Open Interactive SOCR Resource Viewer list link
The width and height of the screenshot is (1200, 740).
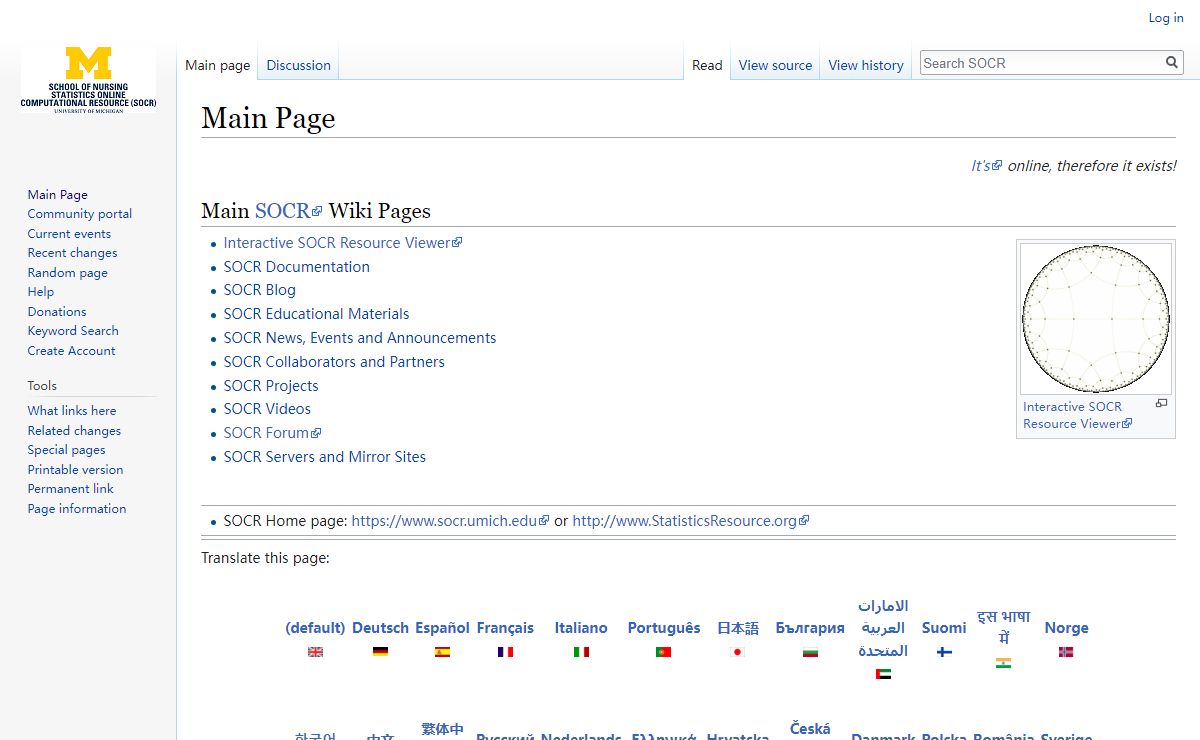coord(342,243)
